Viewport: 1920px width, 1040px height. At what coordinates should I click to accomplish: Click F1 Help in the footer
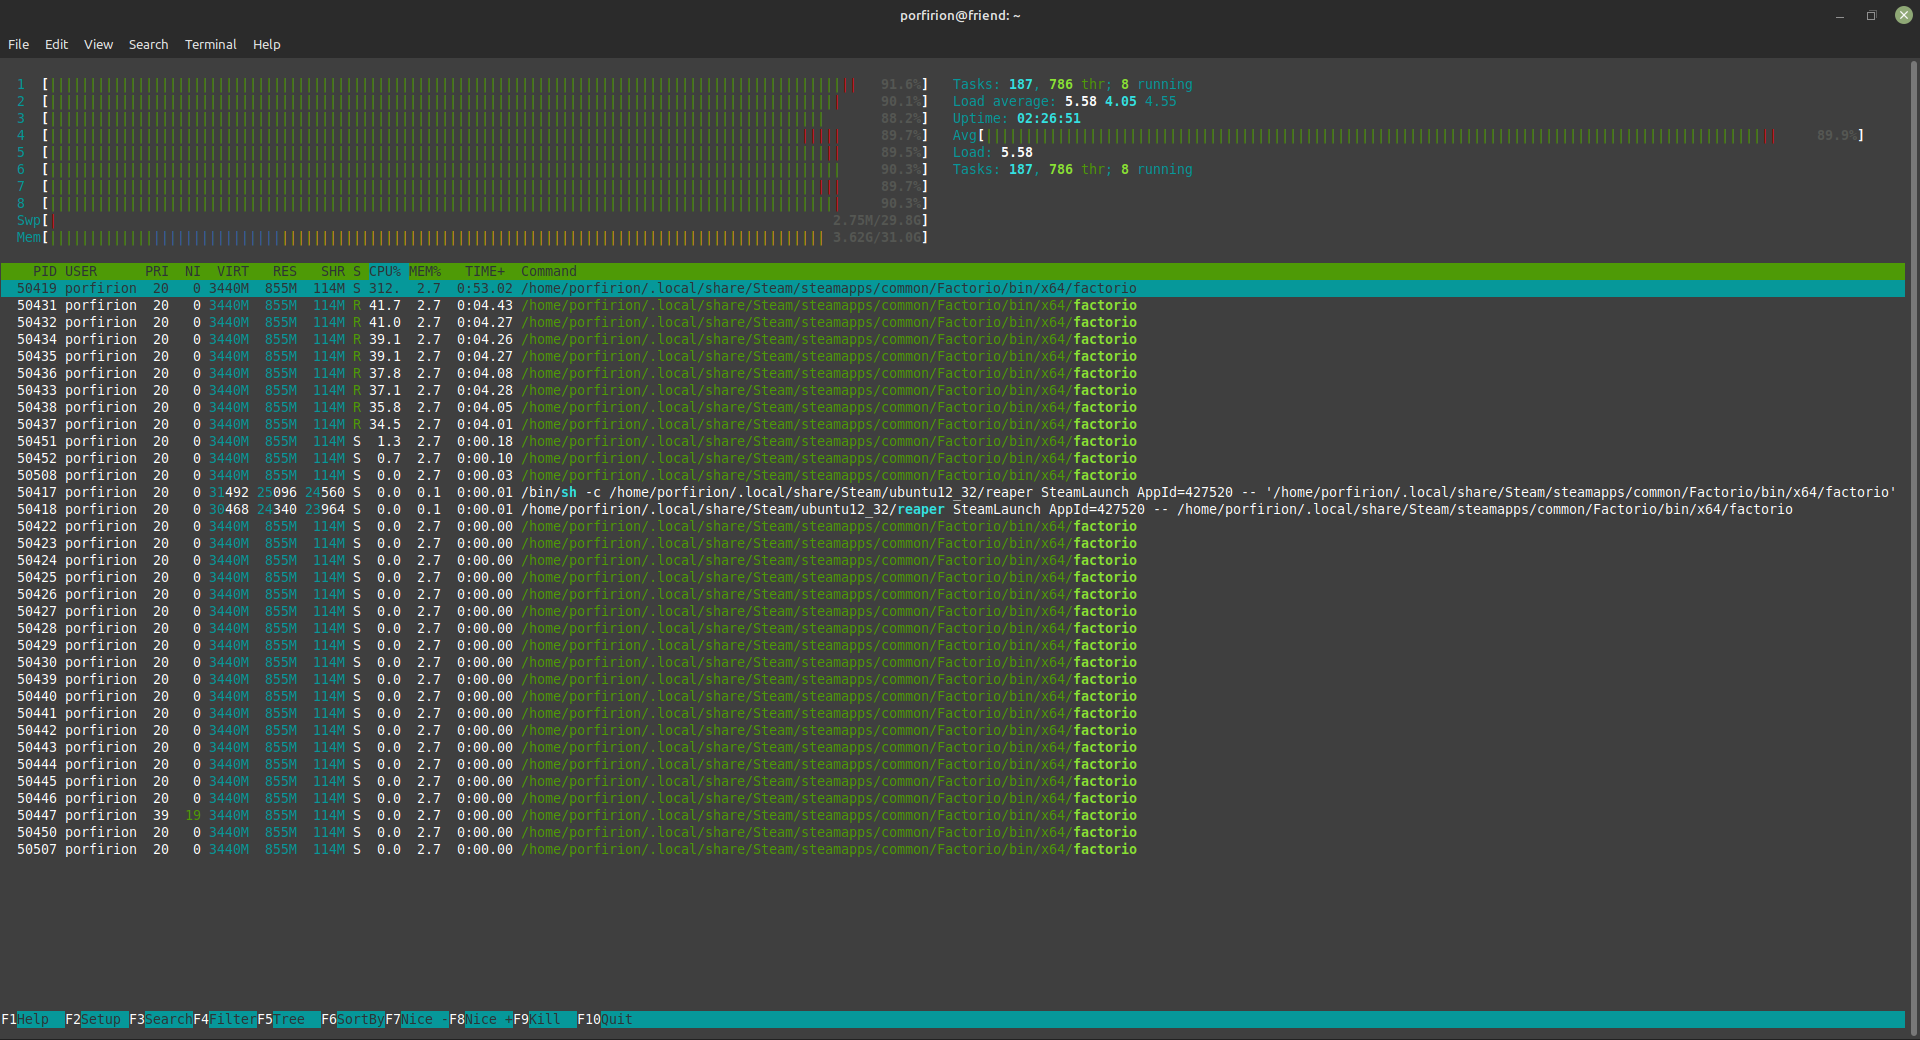32,1019
